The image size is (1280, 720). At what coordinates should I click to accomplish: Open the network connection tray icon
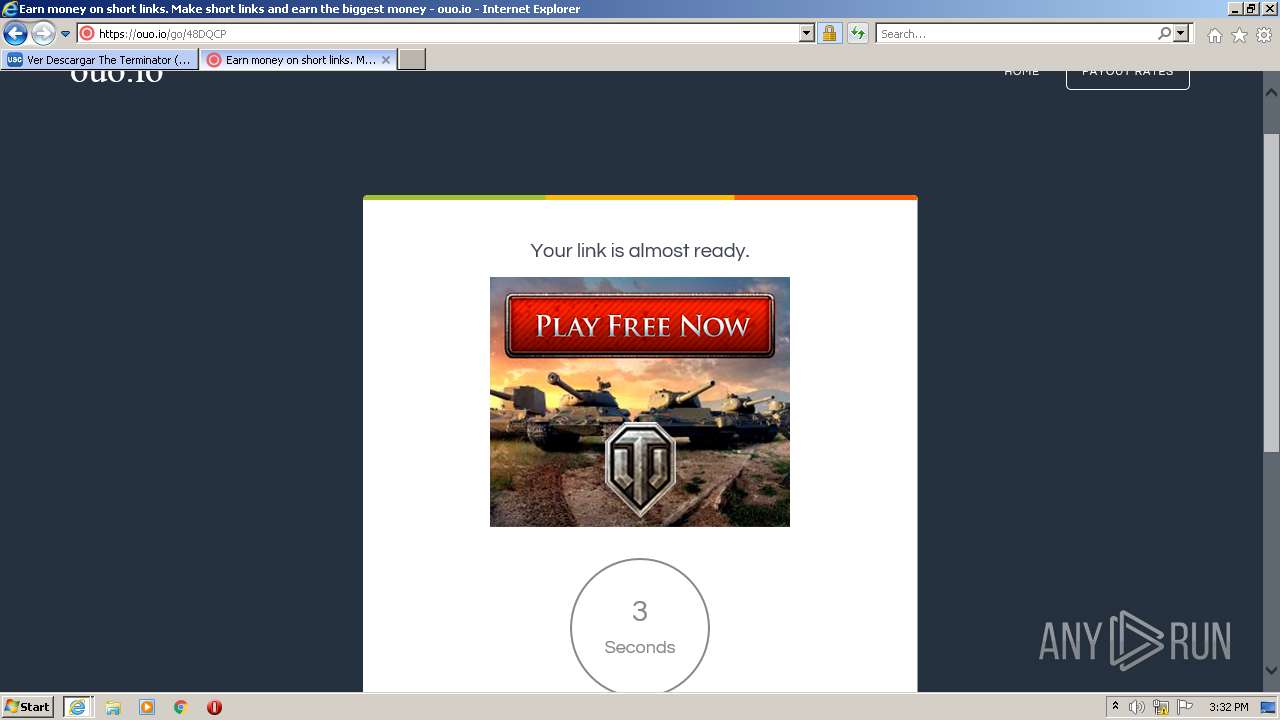click(1161, 707)
